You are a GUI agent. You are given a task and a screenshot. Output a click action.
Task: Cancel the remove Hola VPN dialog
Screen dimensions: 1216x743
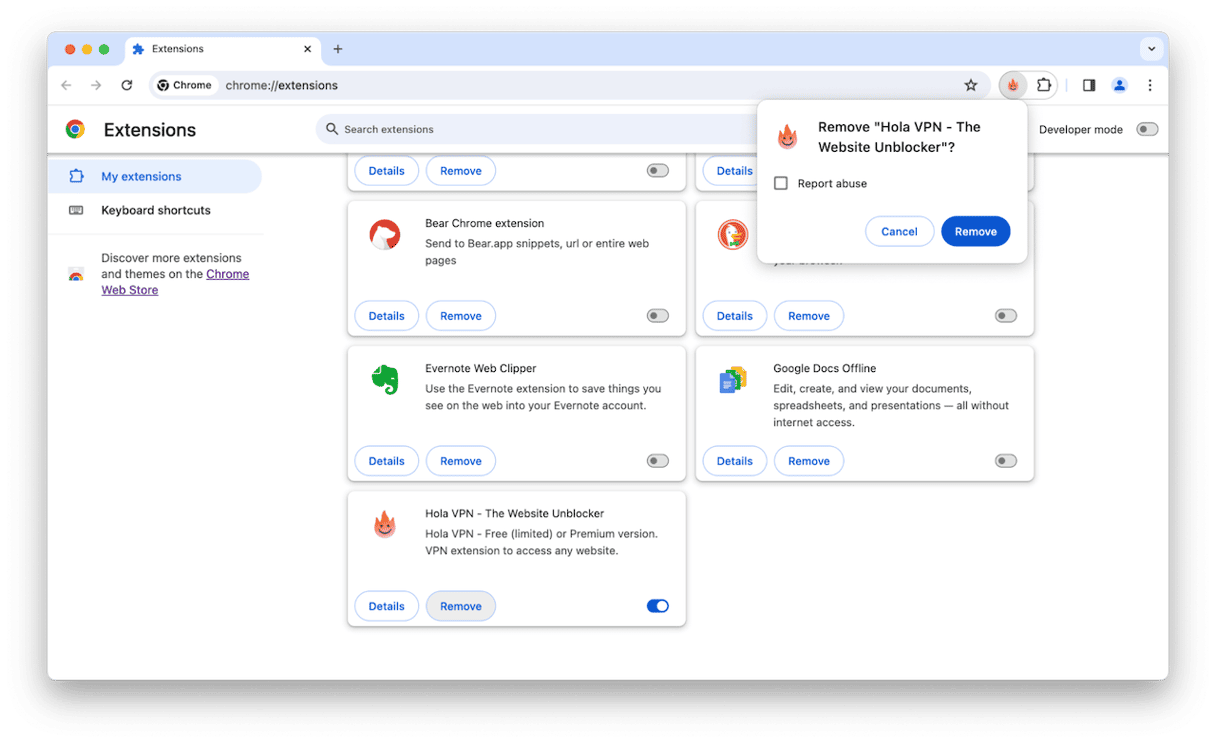tap(899, 231)
